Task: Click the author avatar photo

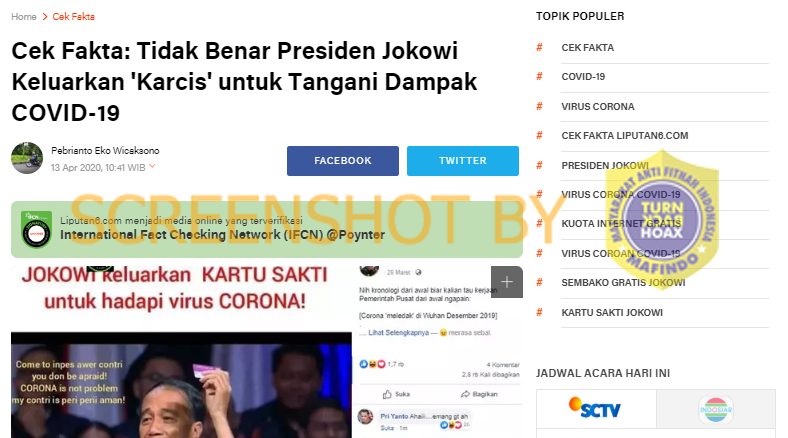Action: coord(27,158)
